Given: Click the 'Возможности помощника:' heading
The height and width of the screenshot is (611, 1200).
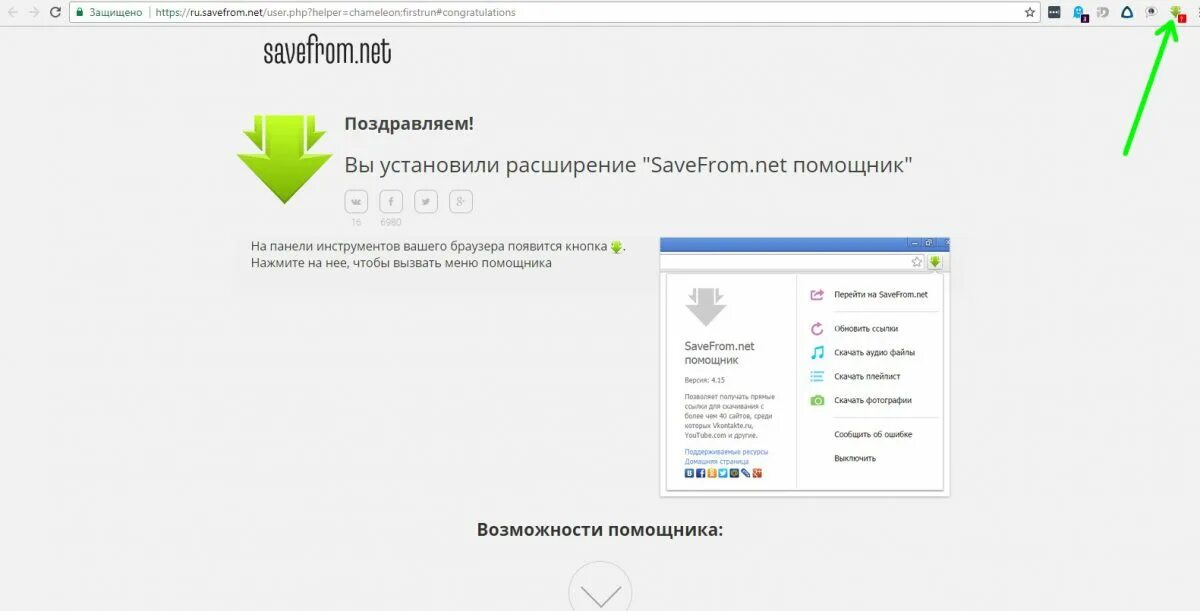Looking at the screenshot, I should tap(600, 530).
